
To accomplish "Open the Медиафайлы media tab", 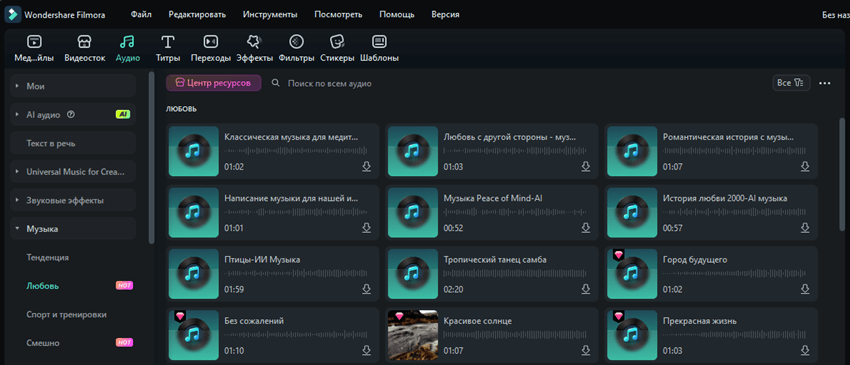I will 34,48.
